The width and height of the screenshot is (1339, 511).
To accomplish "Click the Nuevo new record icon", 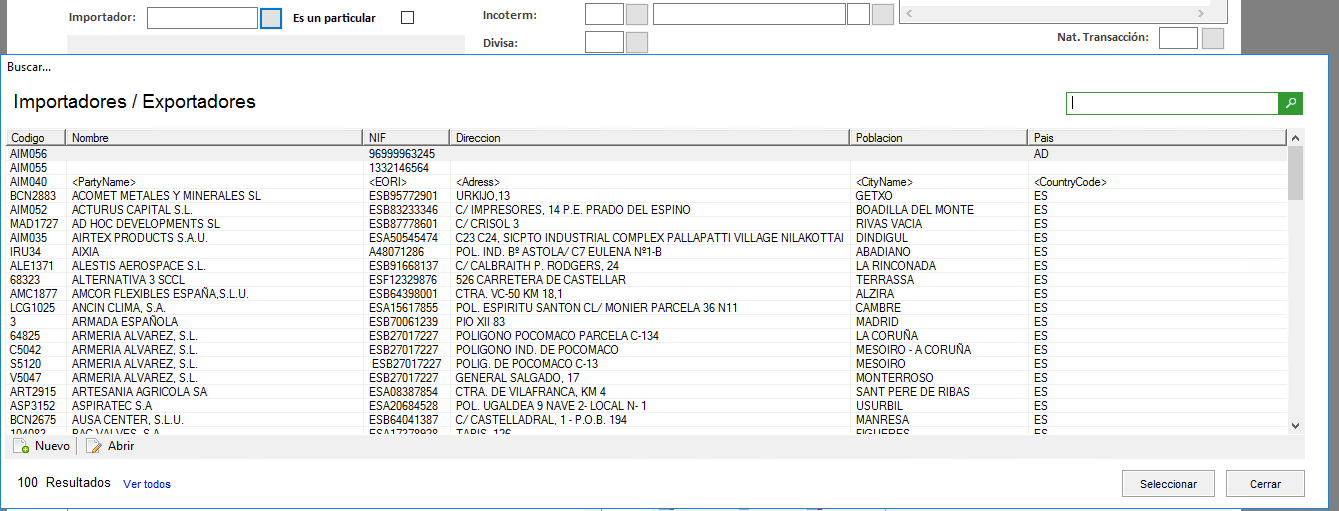I will (x=21, y=447).
